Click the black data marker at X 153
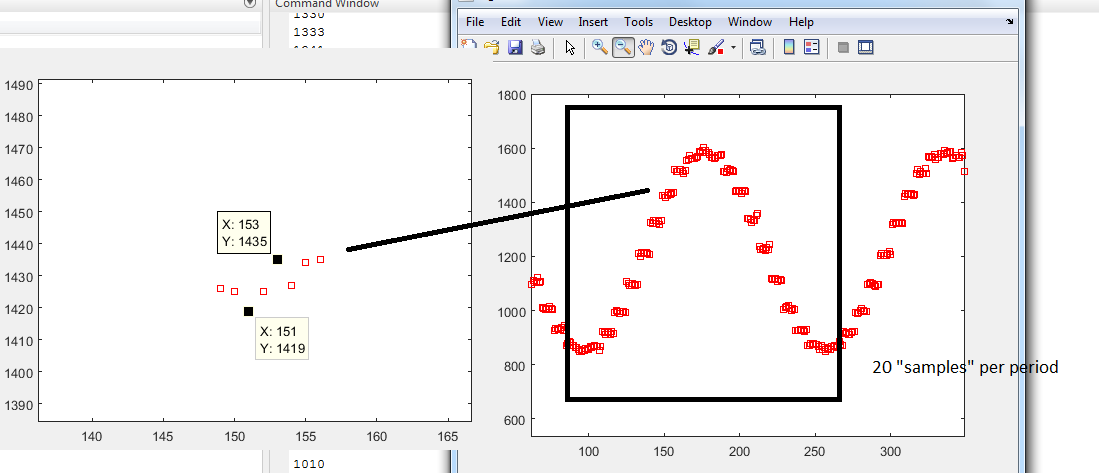The height and width of the screenshot is (473, 1099). click(x=278, y=259)
